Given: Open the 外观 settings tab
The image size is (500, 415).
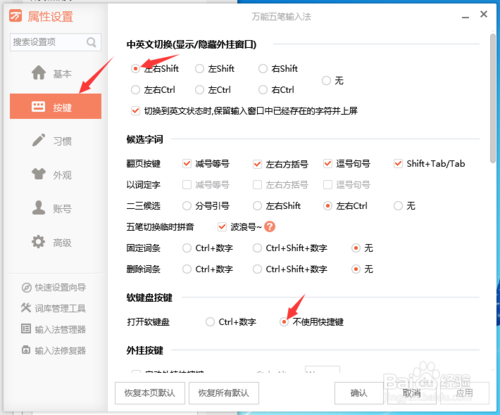Looking at the screenshot, I should (x=56, y=174).
